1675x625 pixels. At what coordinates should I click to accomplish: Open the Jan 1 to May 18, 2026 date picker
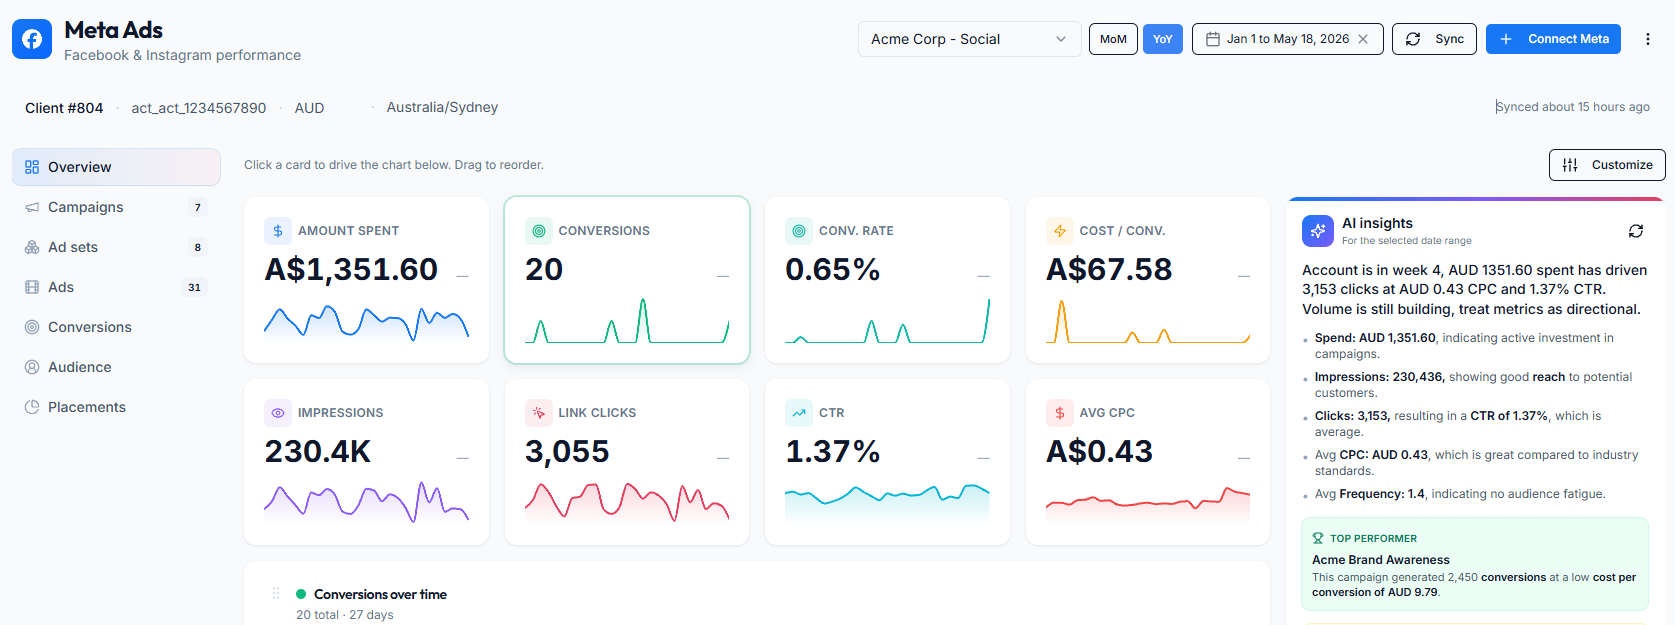[x=1287, y=39]
